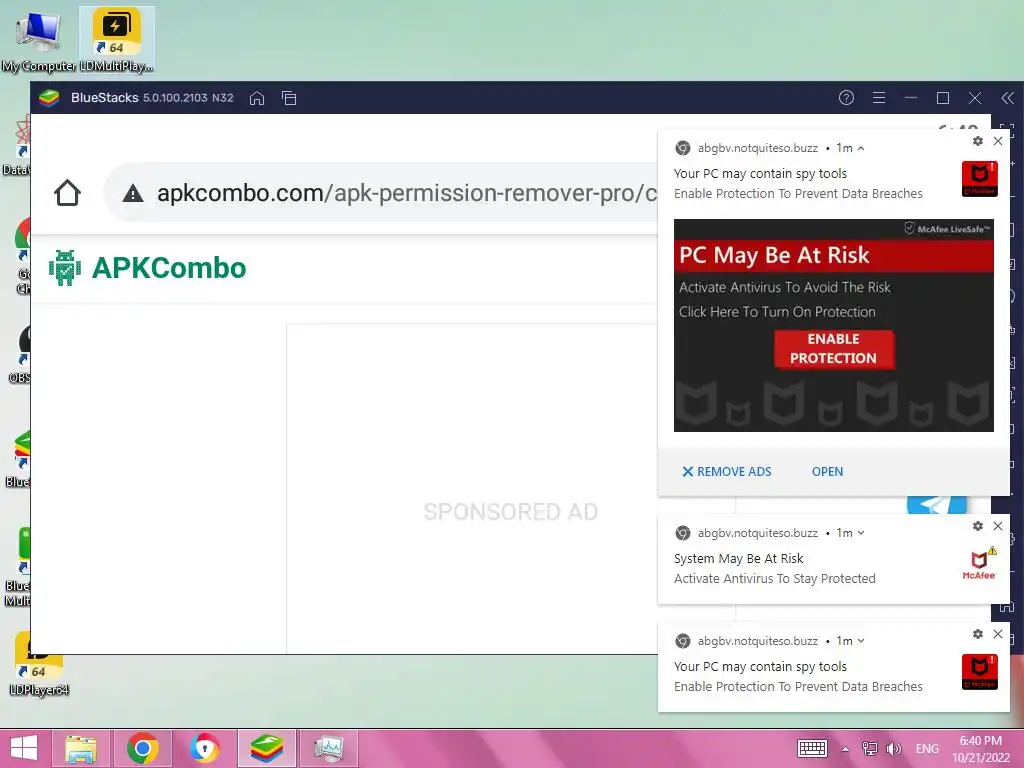Click the volume speaker tray icon

click(x=894, y=748)
